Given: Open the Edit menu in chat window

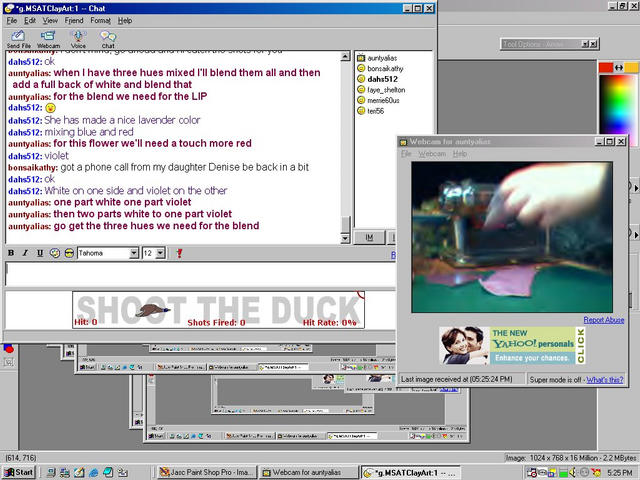Looking at the screenshot, I should pyautogui.click(x=30, y=20).
